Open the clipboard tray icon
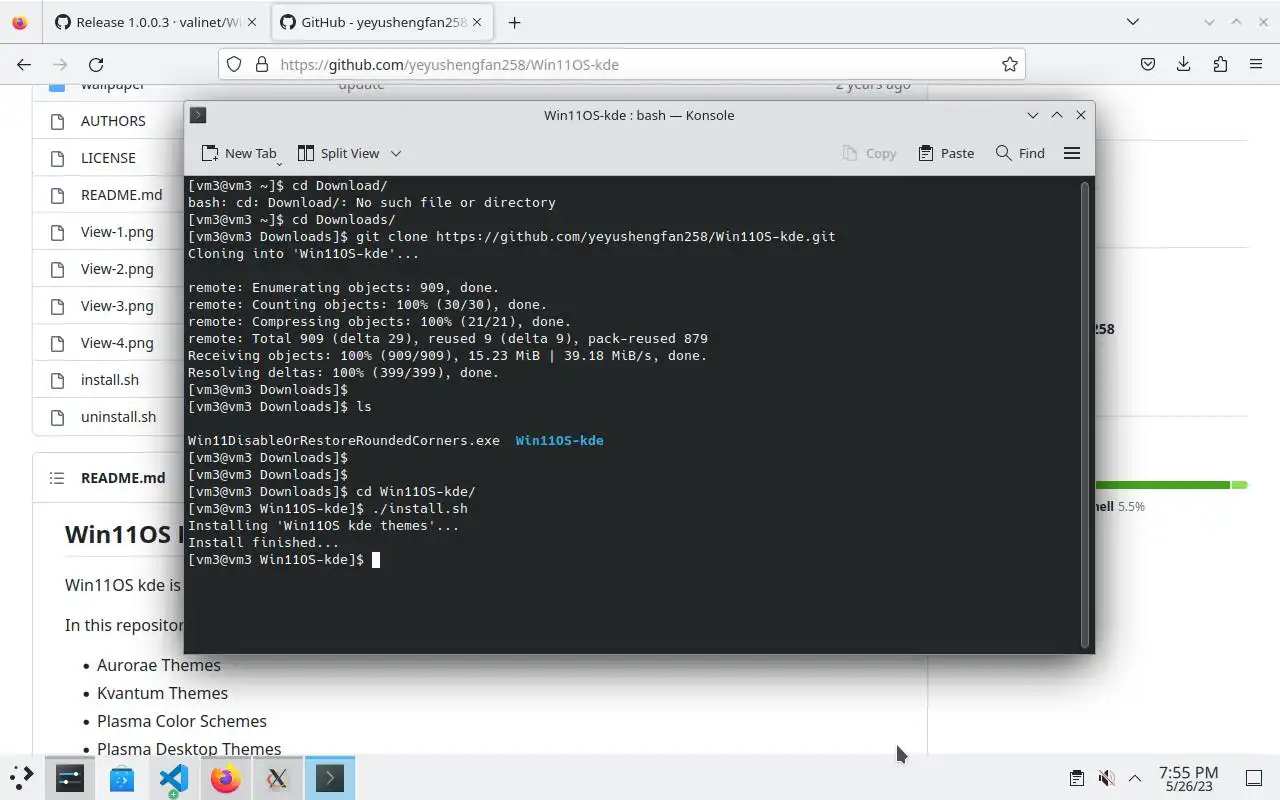1280x800 pixels. (1076, 777)
